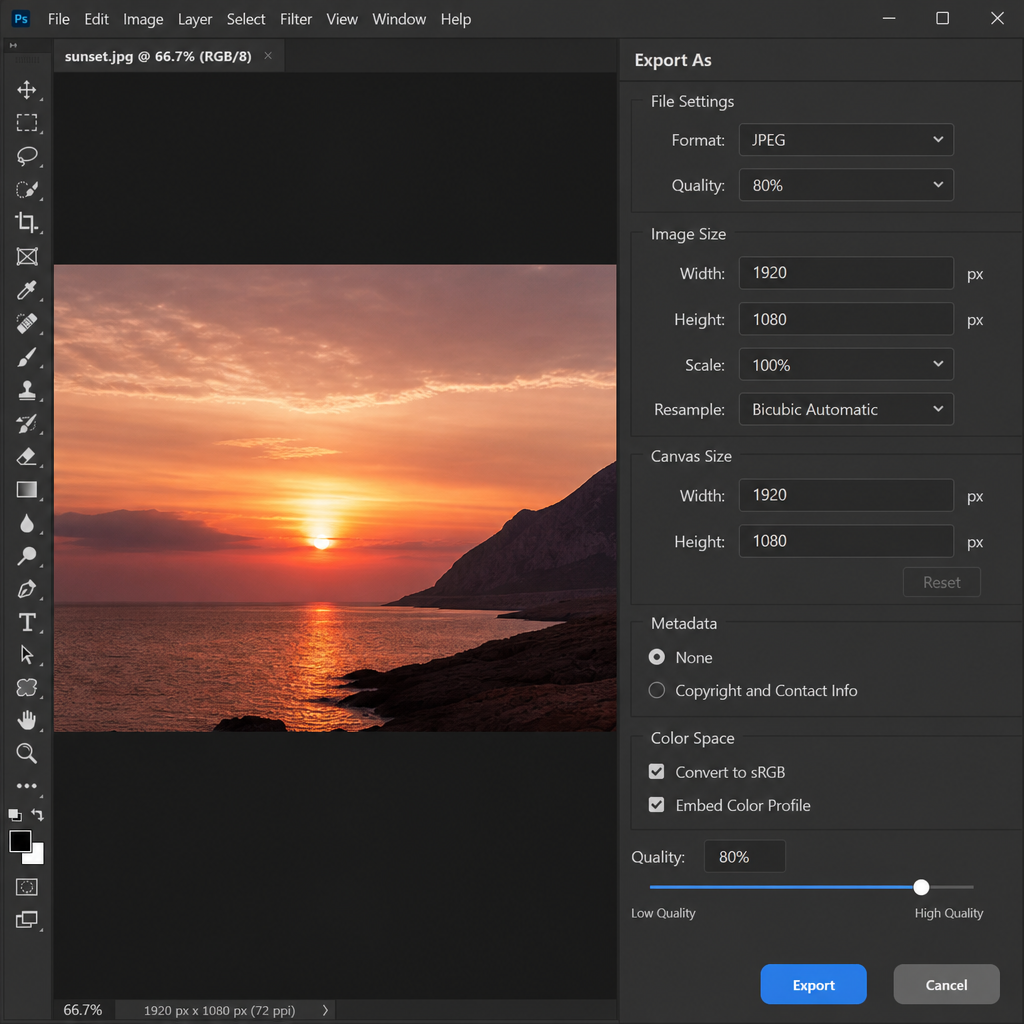
Task: Swap foreground and background colors
Action: point(38,814)
